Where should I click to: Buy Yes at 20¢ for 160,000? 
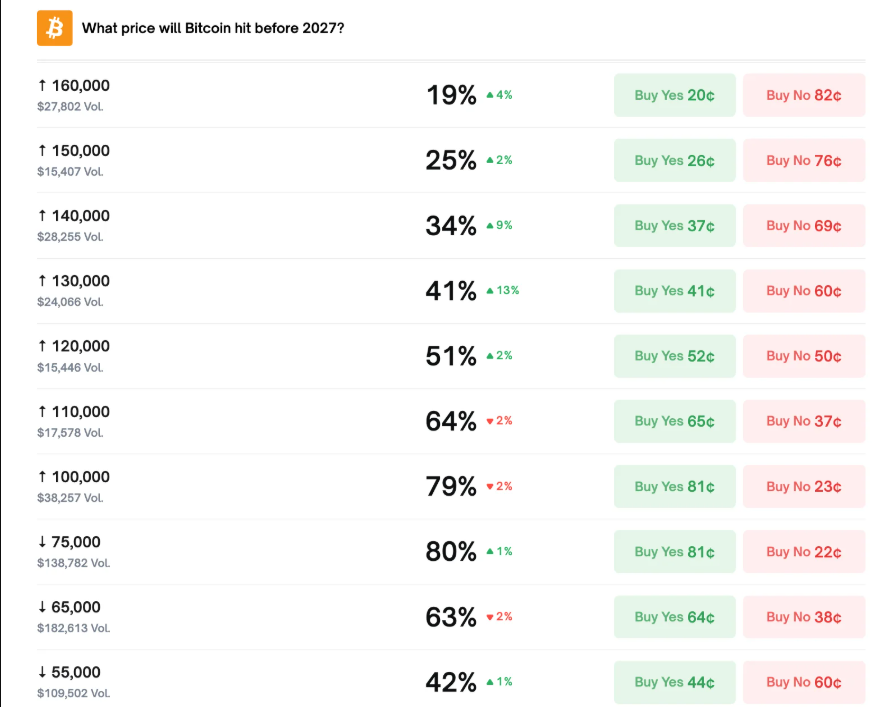pos(674,96)
